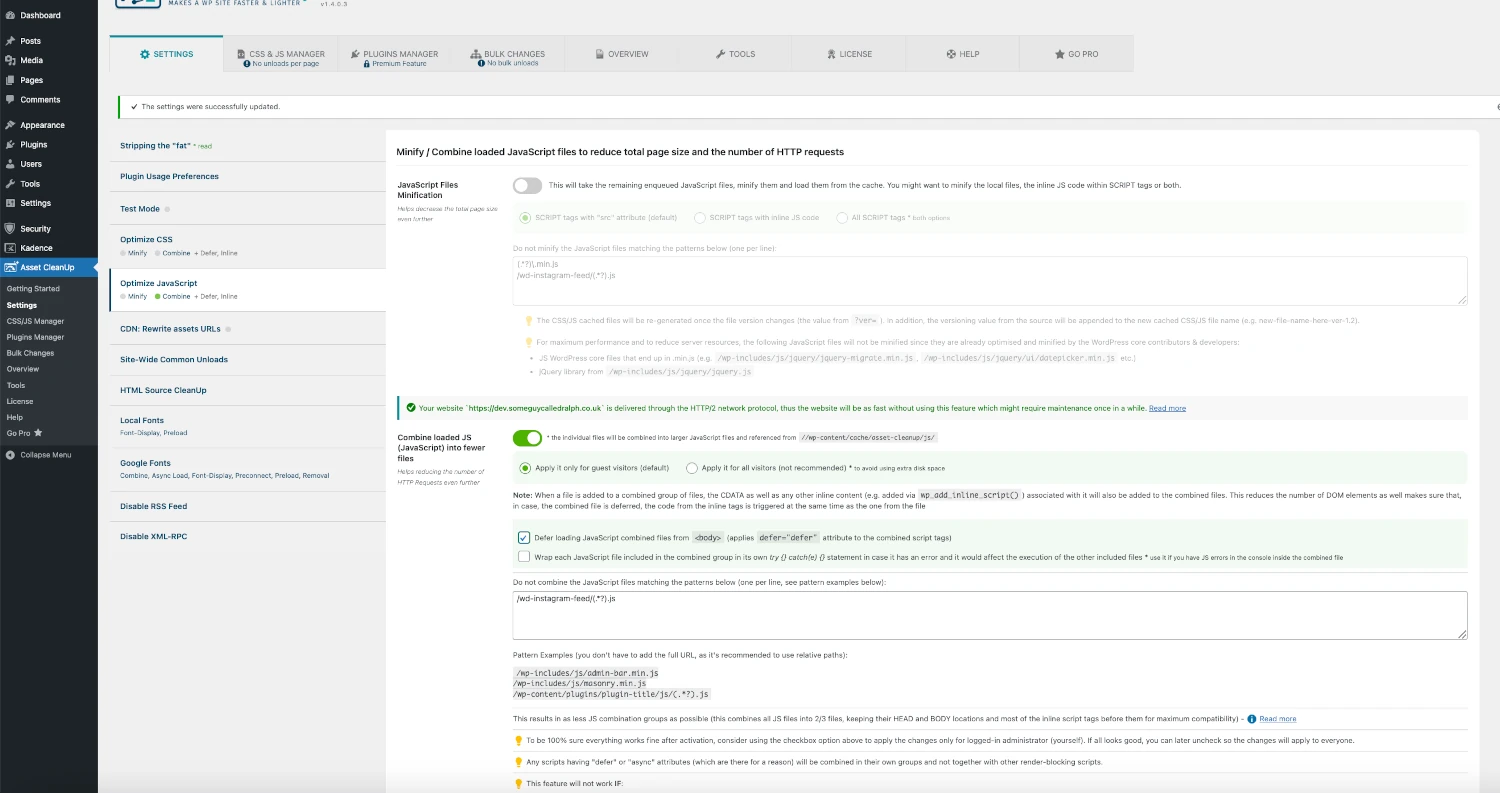Open Media via its sidebar icon
The height and width of the screenshot is (793, 1500).
[10, 60]
